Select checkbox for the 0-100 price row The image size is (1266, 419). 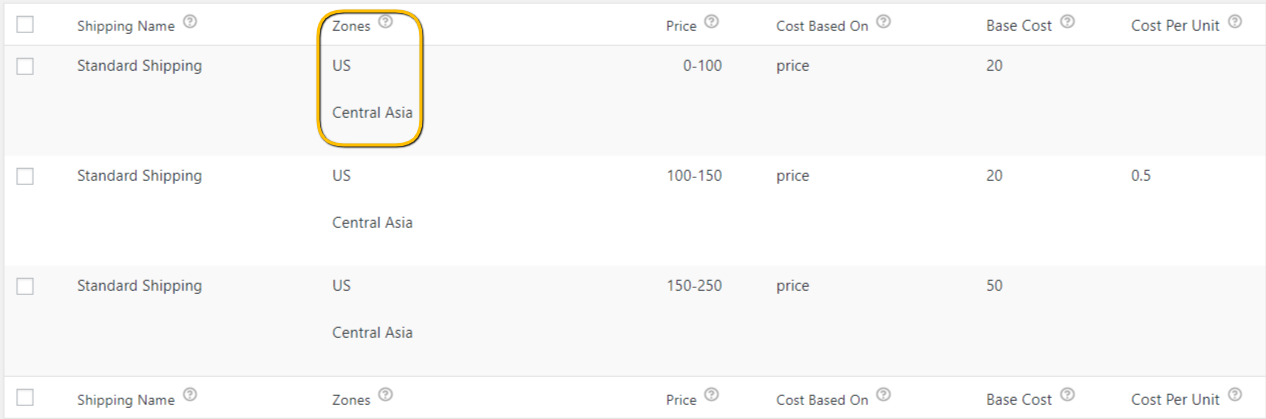pos(25,66)
